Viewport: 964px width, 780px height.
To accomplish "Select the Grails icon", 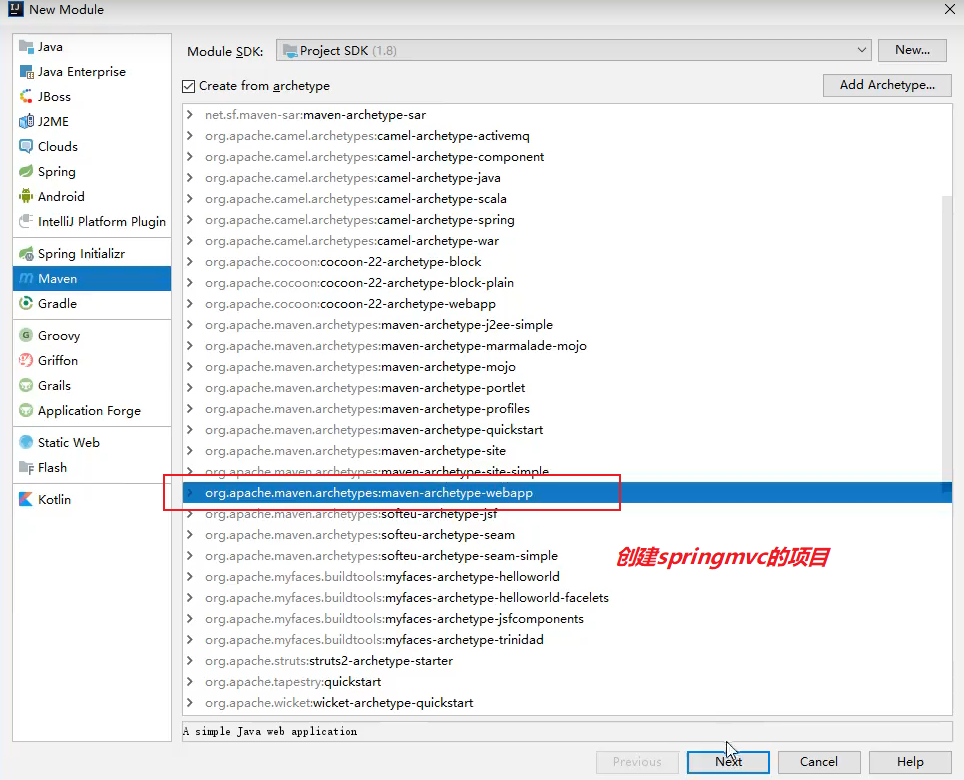I will [x=26, y=385].
